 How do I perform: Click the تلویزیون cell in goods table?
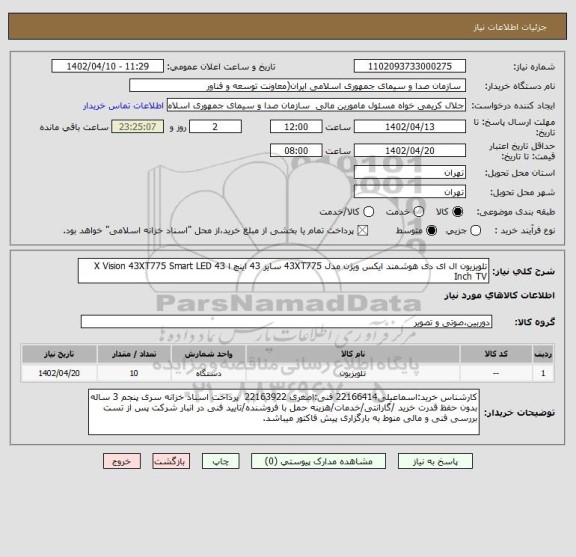[x=353, y=373]
